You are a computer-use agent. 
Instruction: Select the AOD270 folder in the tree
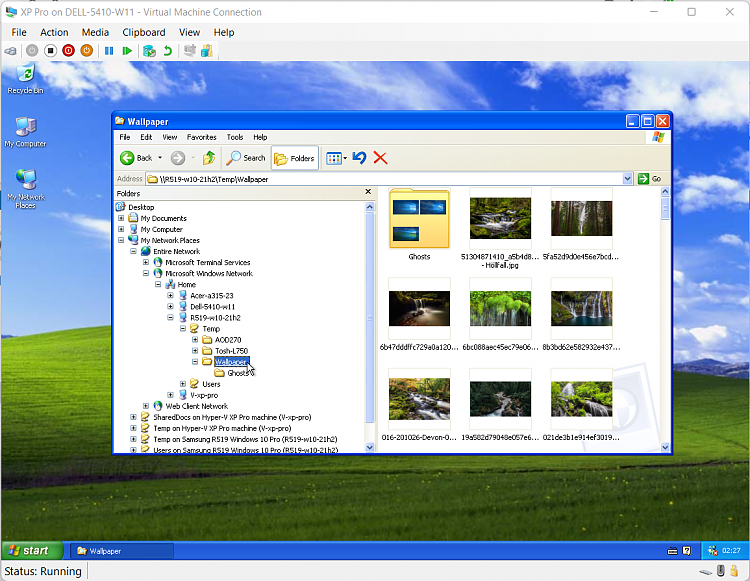coord(228,340)
